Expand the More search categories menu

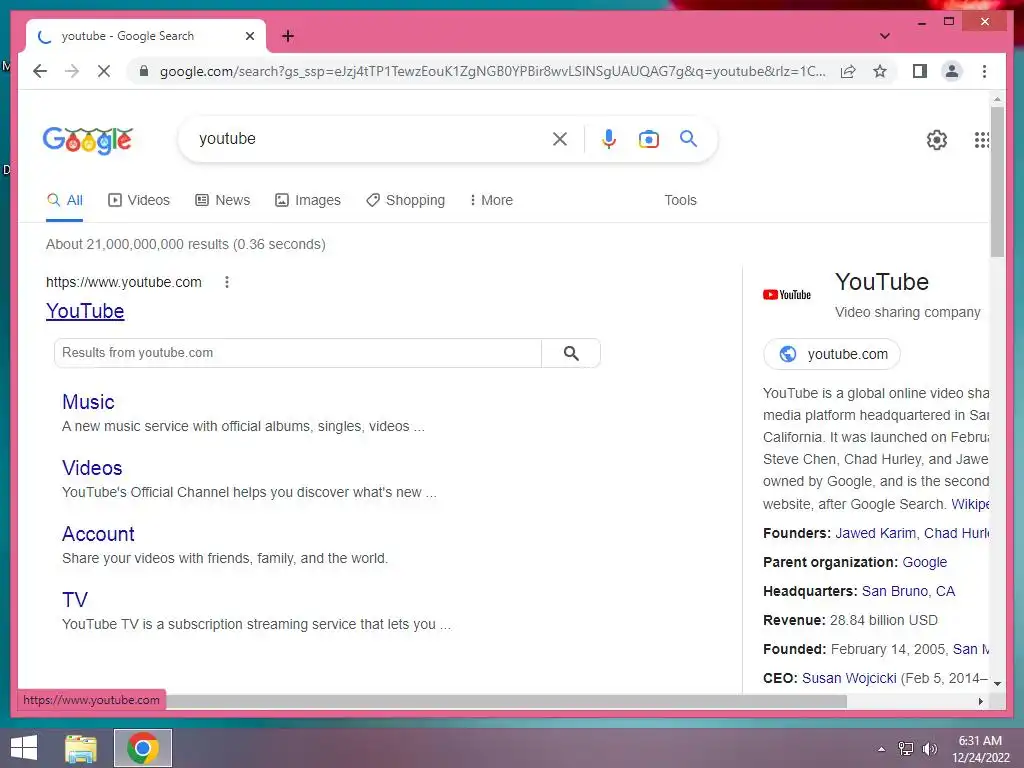[491, 200]
